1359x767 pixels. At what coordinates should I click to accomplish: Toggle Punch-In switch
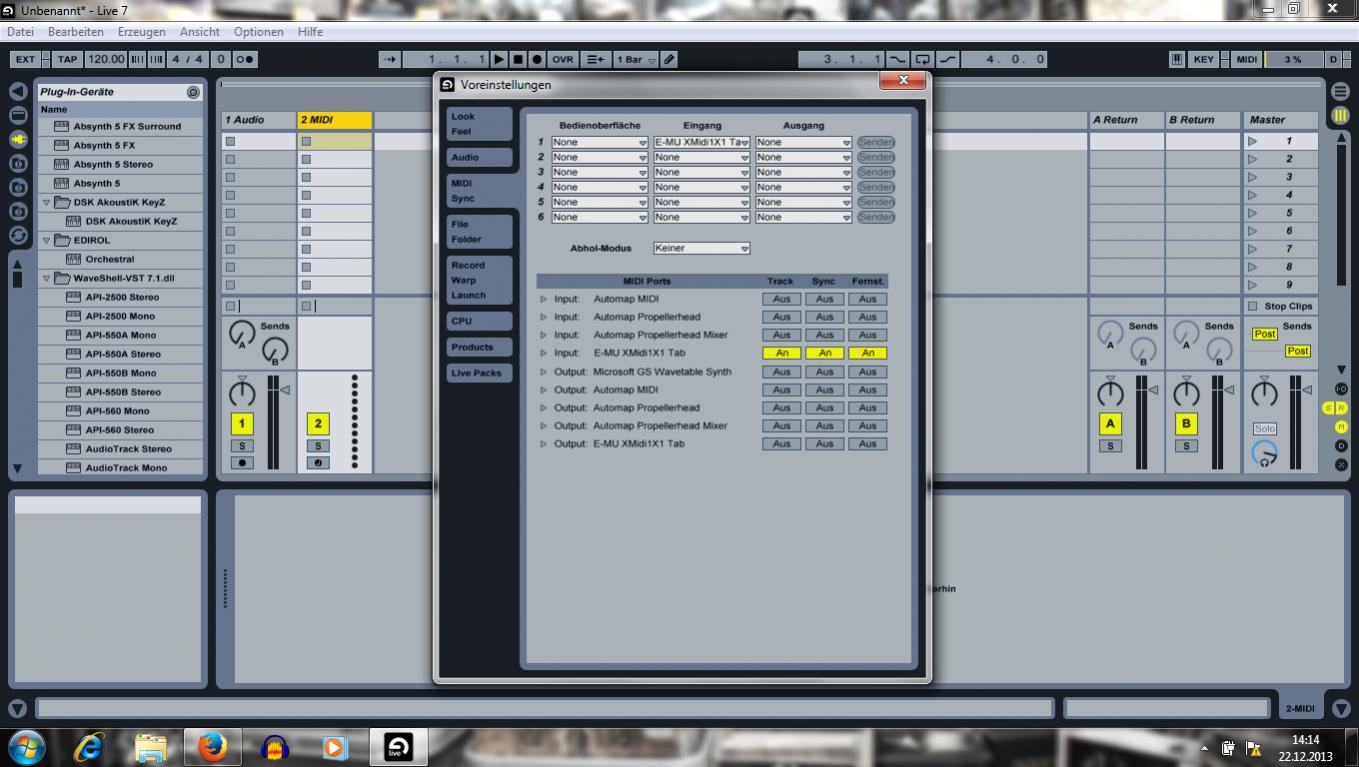pyautogui.click(x=898, y=59)
